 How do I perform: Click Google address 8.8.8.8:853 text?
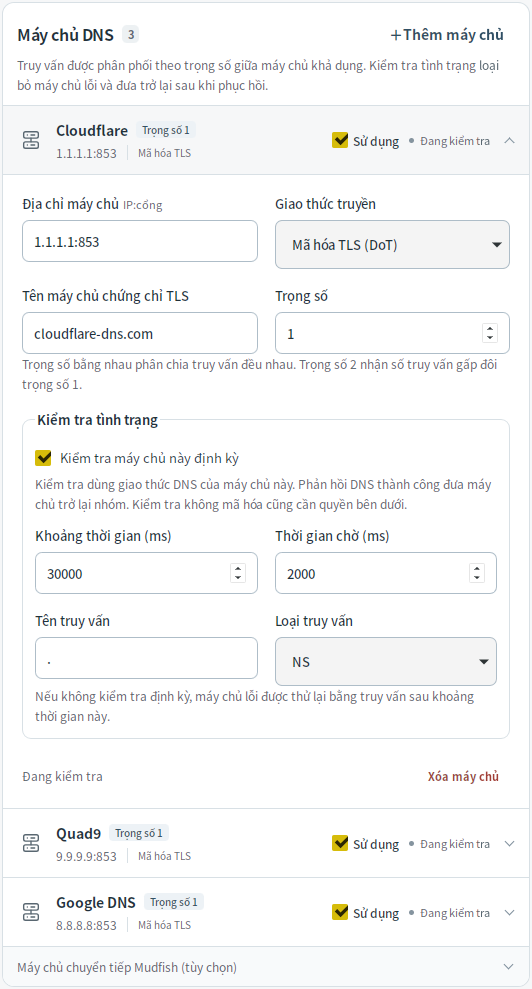click(86, 925)
